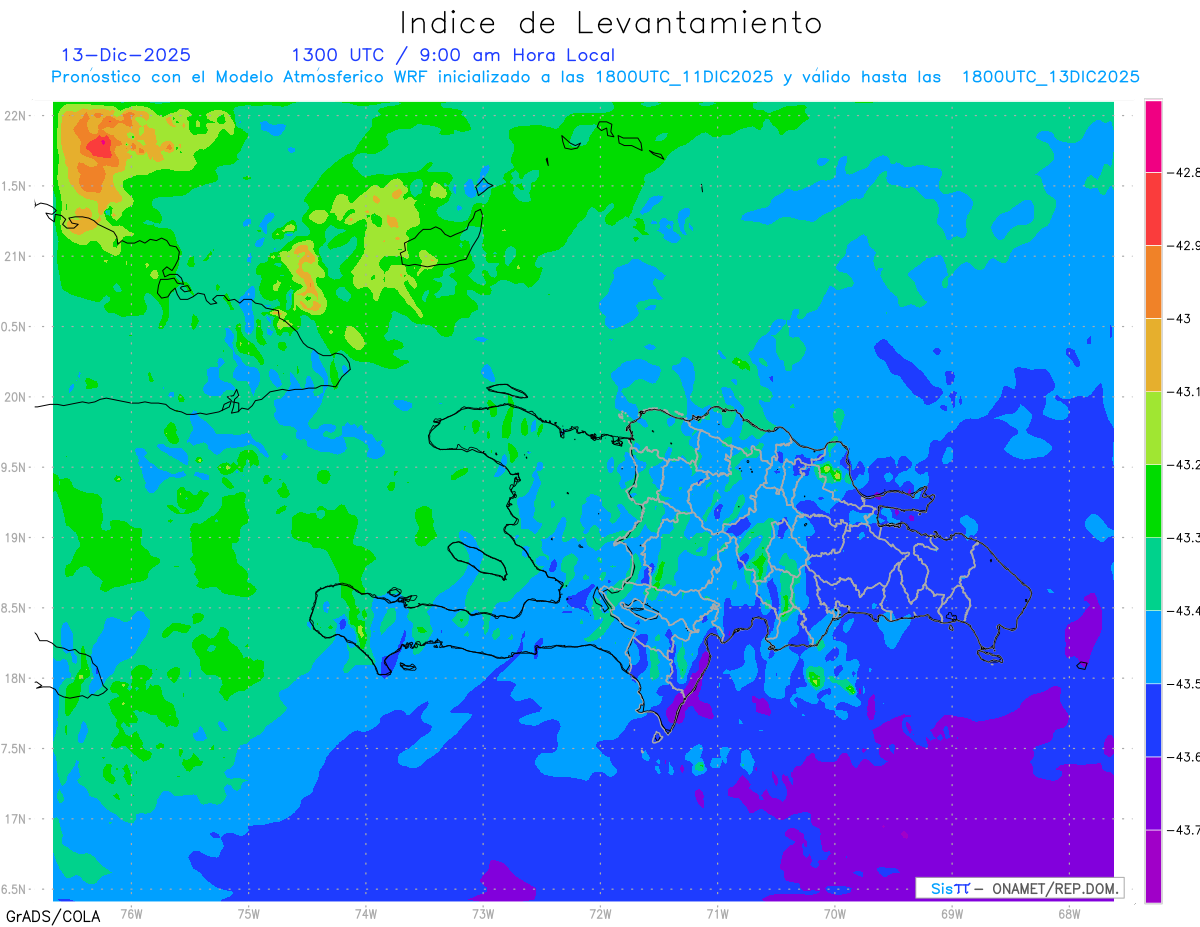Select the "69W" longitude label

(x=952, y=913)
